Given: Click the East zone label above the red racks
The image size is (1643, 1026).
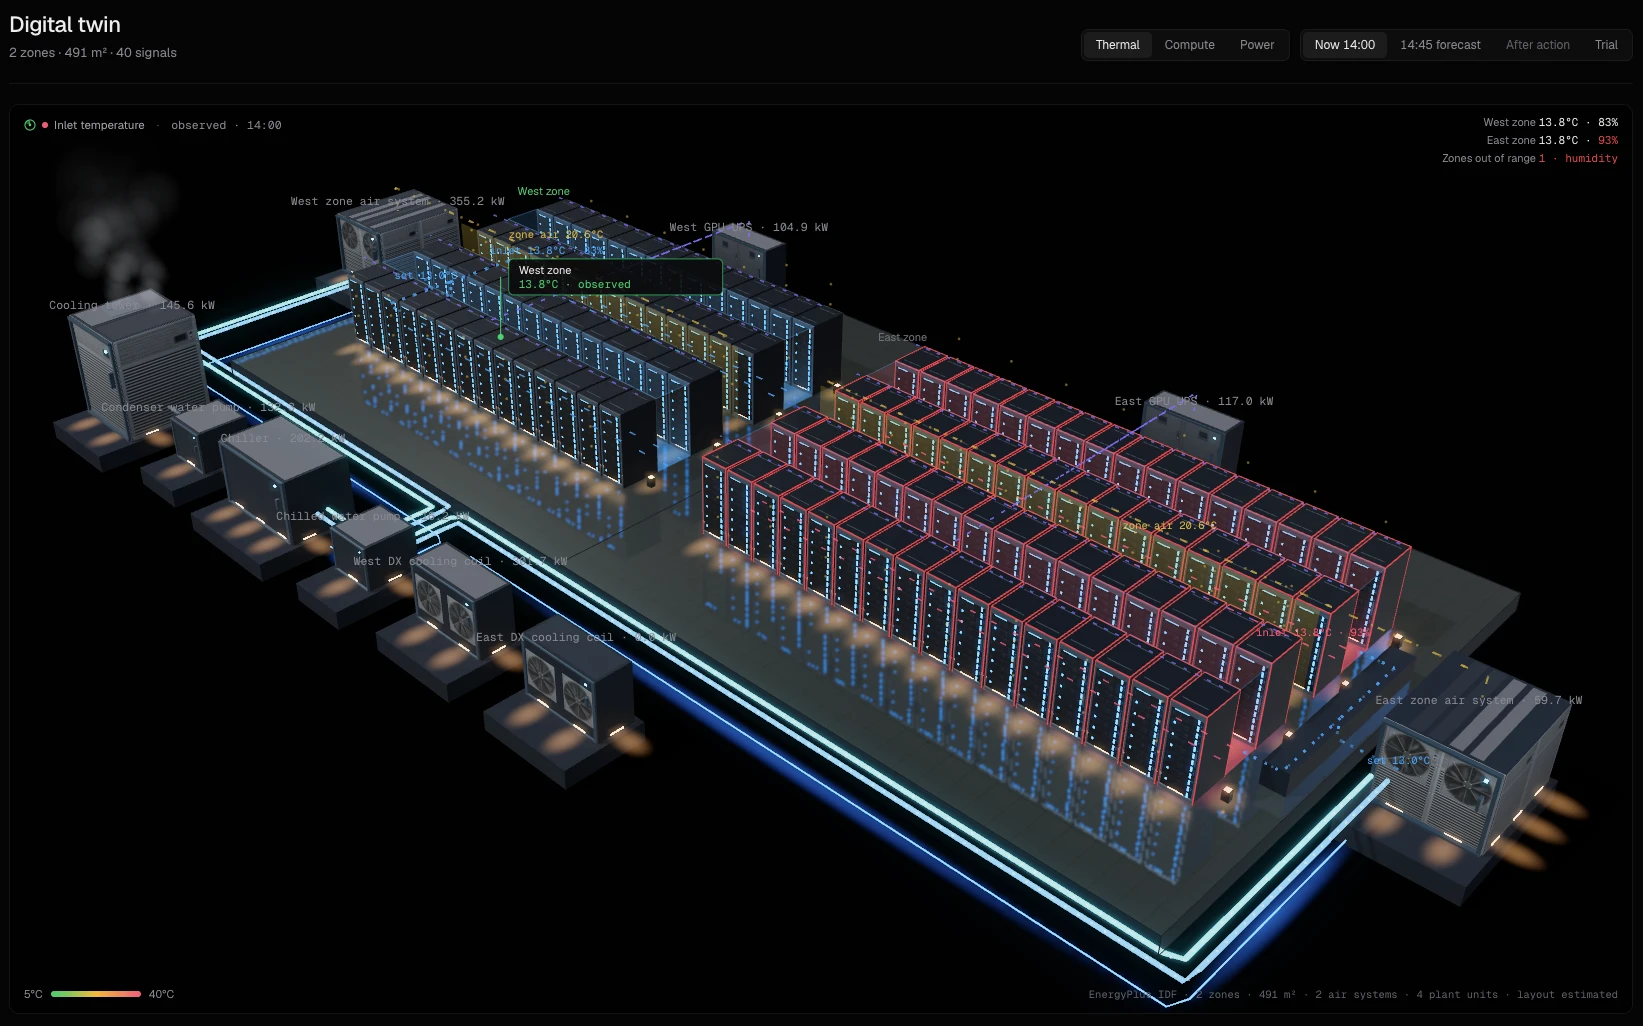Looking at the screenshot, I should 902,337.
